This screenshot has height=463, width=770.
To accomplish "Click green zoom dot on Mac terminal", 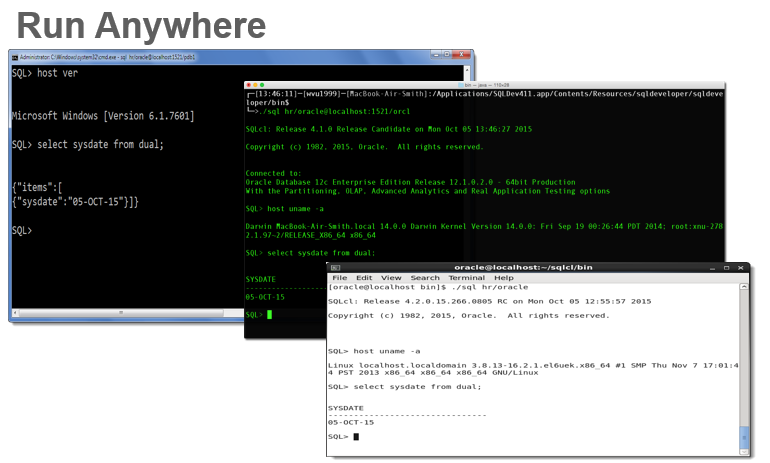I will pyautogui.click(x=262, y=85).
